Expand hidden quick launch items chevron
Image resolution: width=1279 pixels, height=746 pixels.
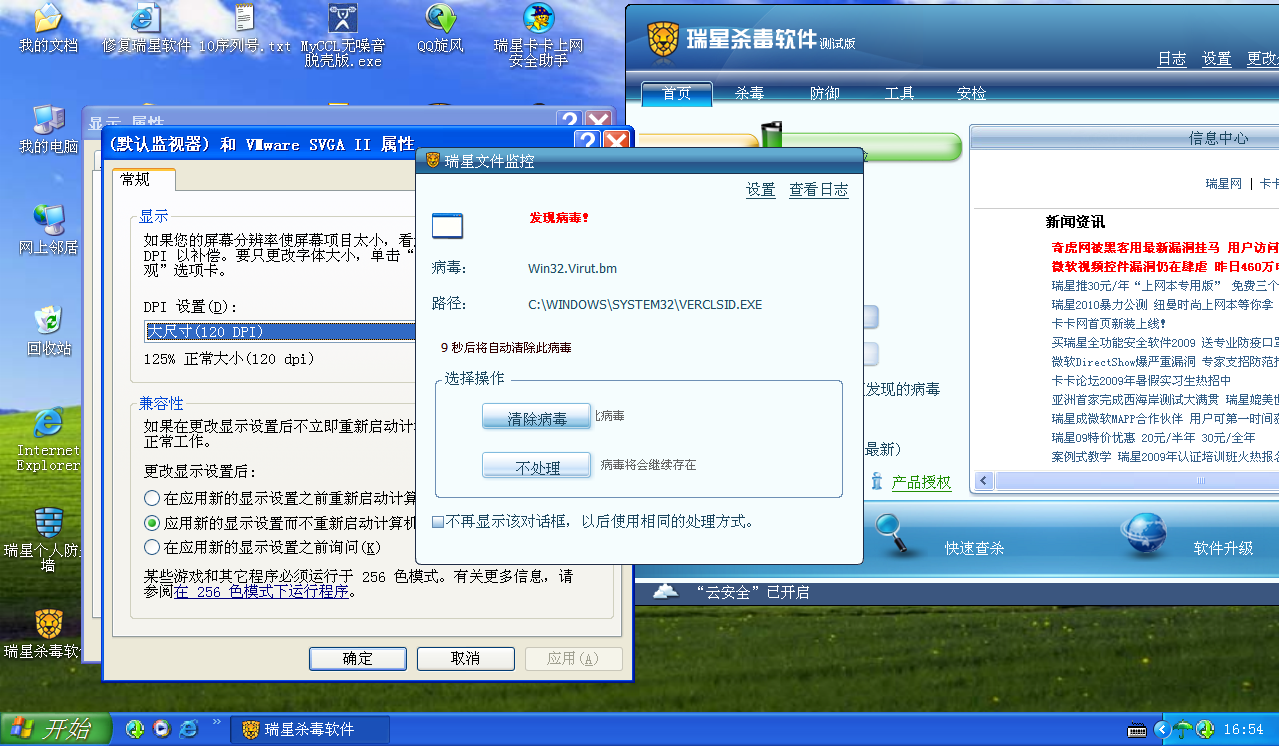216,722
